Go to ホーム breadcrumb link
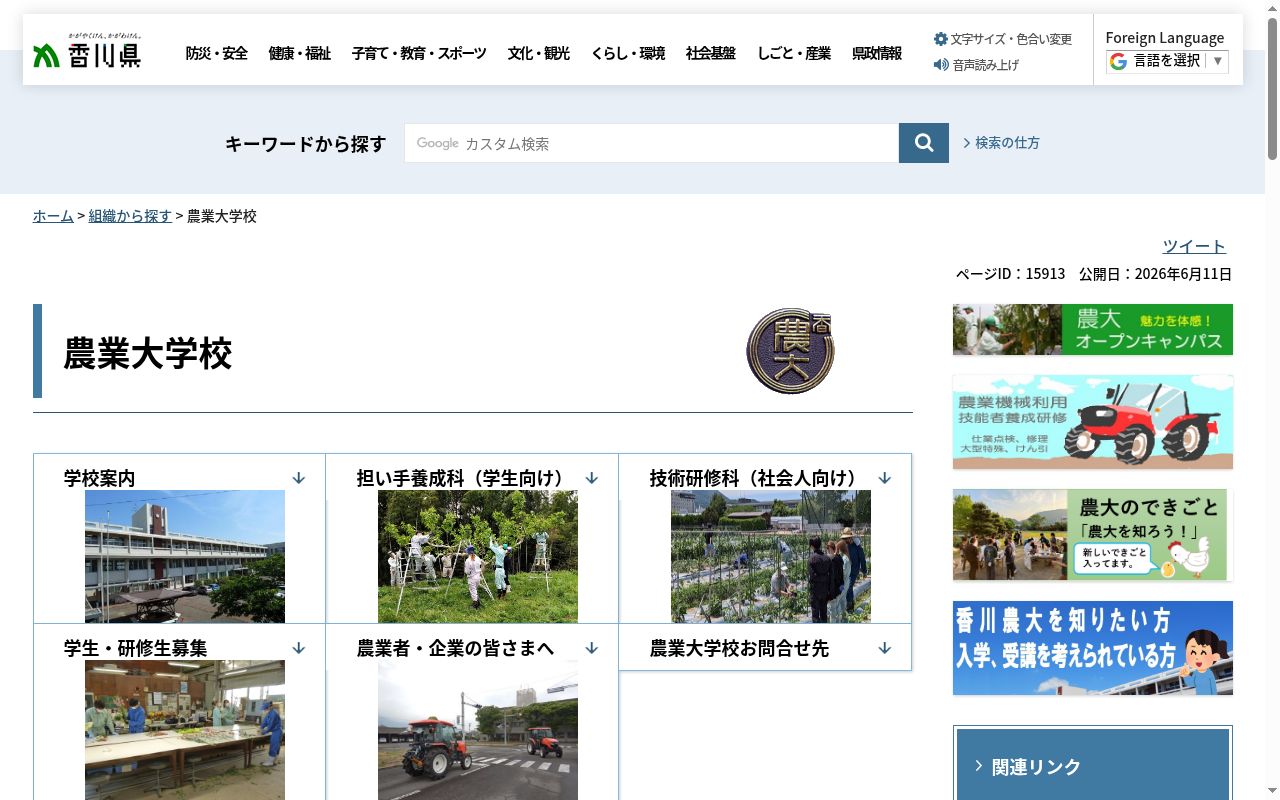The image size is (1280, 800). (53, 216)
